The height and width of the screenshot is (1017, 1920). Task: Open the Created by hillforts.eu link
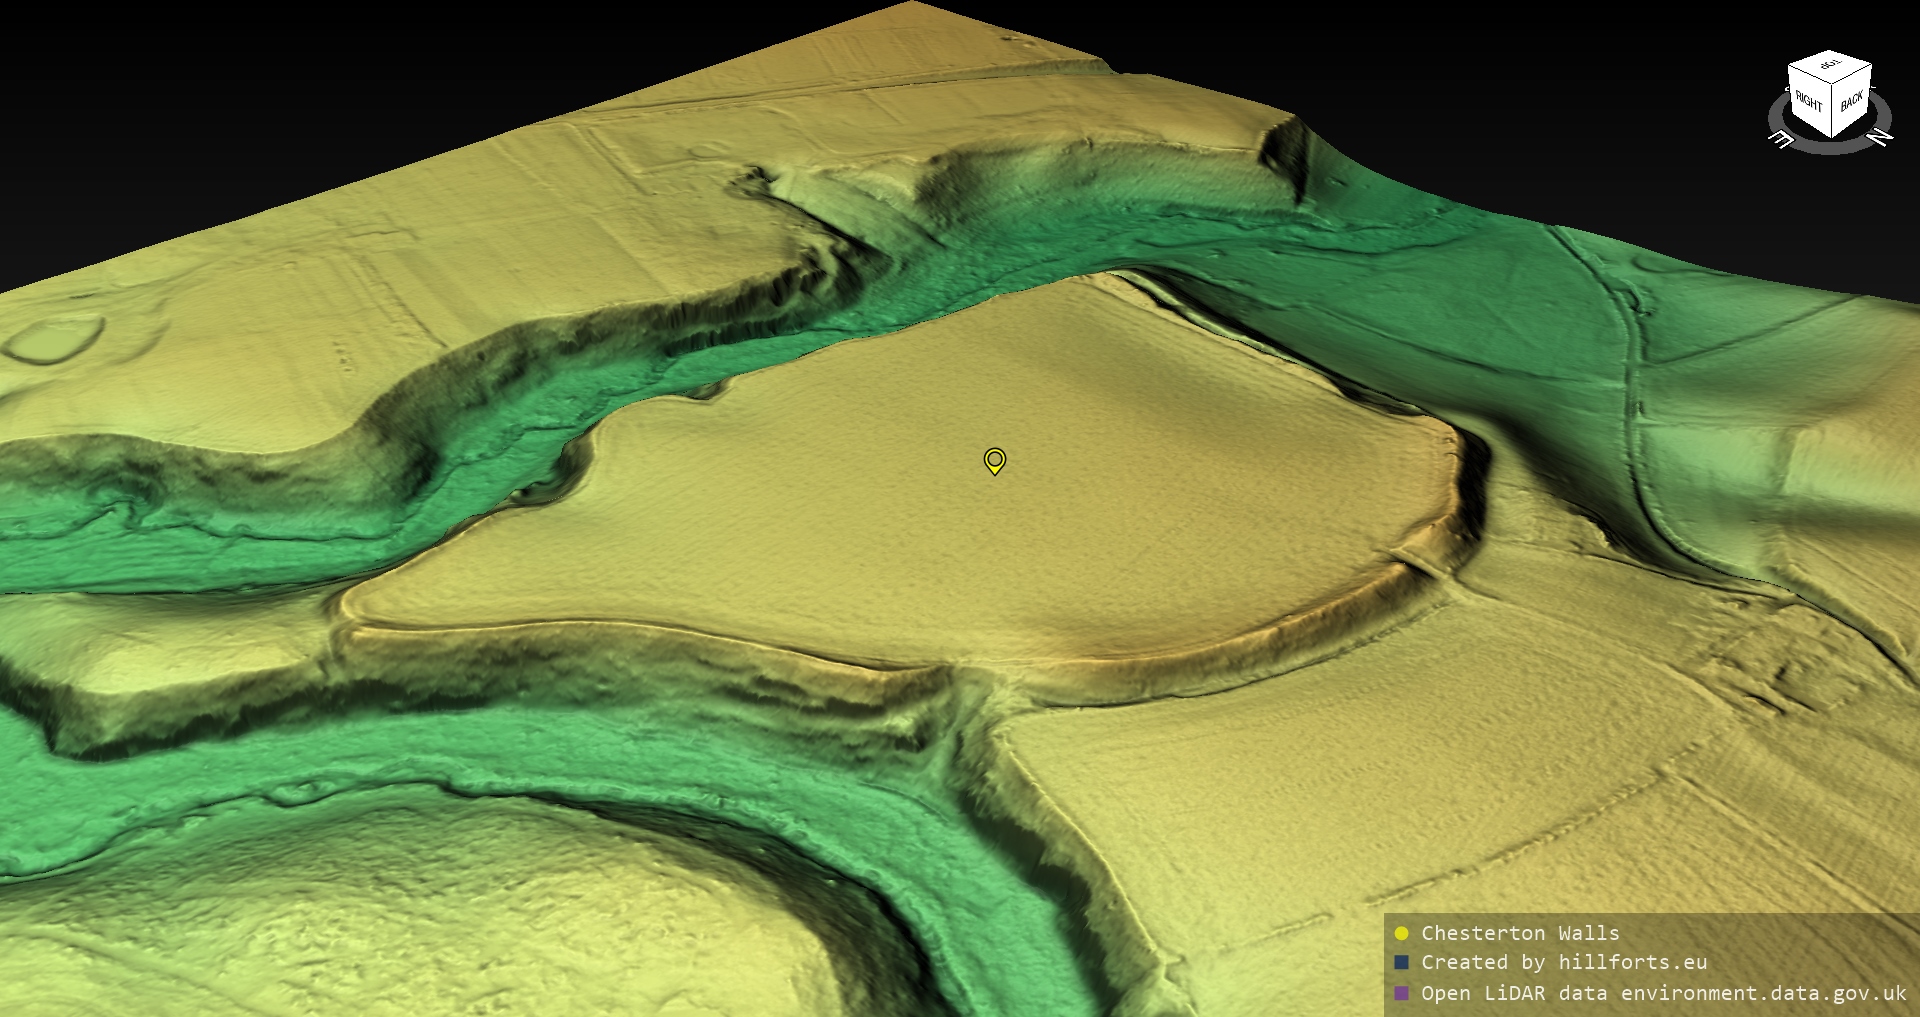[x=1563, y=962]
